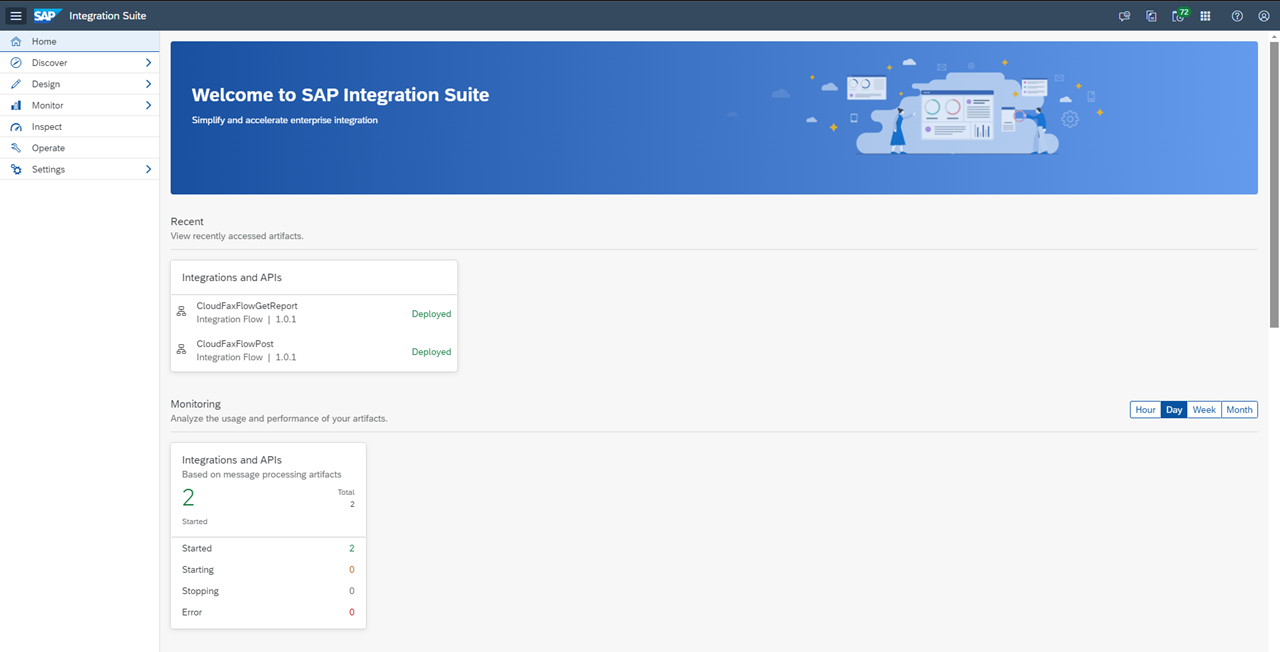
Task: Expand the Settings menu chevron
Action: pyautogui.click(x=148, y=170)
